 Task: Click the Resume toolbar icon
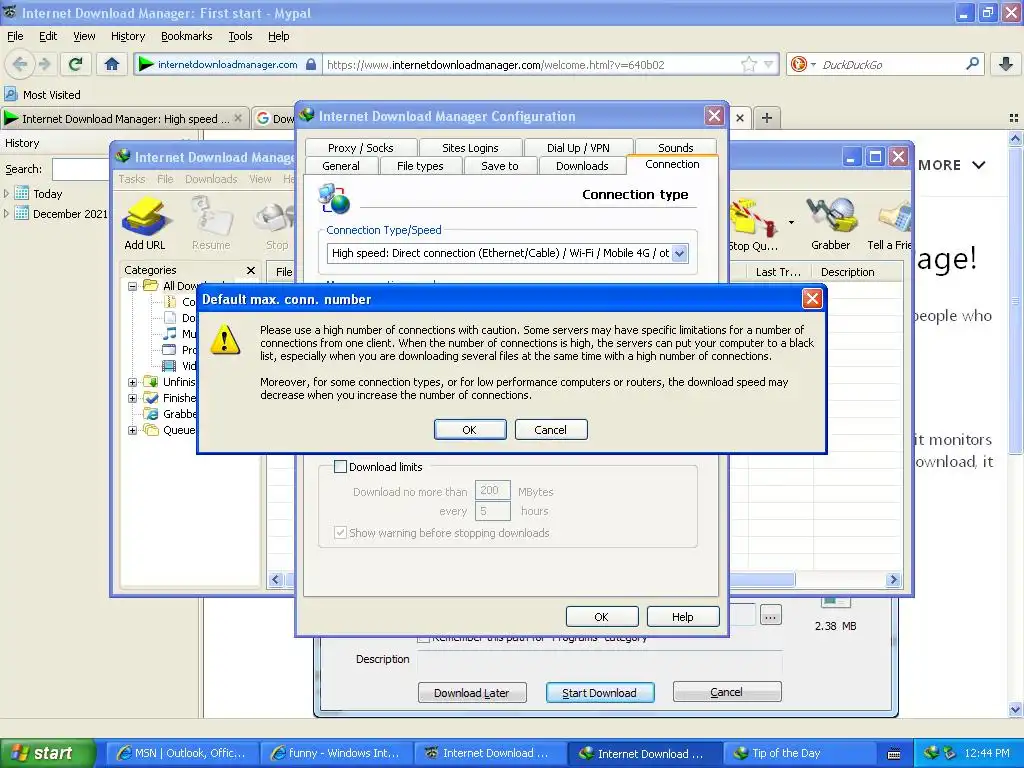pyautogui.click(x=211, y=224)
